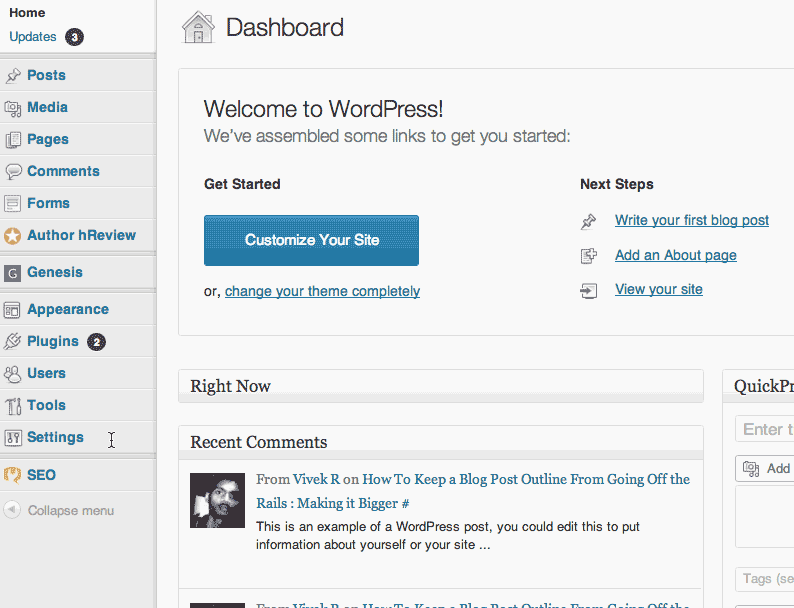Click the Get Started heading
This screenshot has width=794, height=608.
pyautogui.click(x=242, y=184)
